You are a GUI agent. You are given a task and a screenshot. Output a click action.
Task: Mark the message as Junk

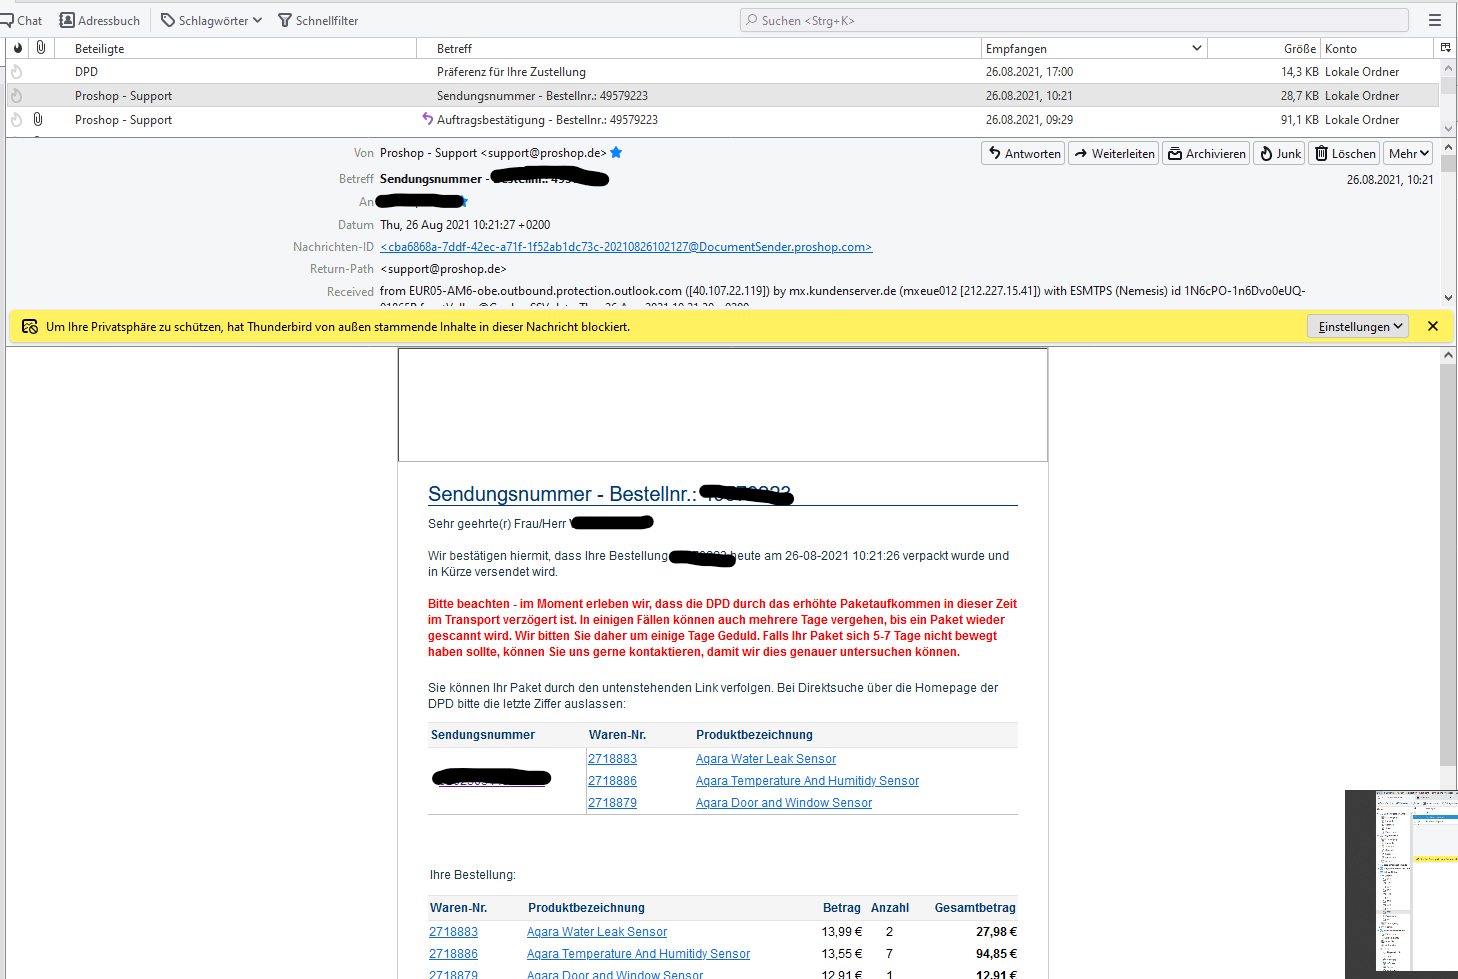click(1279, 153)
